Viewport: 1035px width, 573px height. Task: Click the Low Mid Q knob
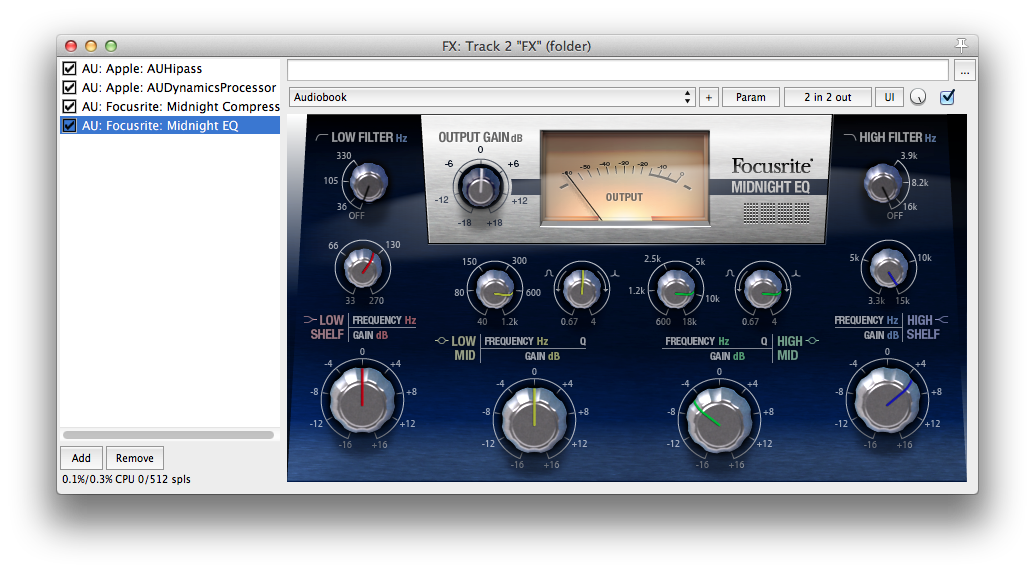(x=577, y=289)
